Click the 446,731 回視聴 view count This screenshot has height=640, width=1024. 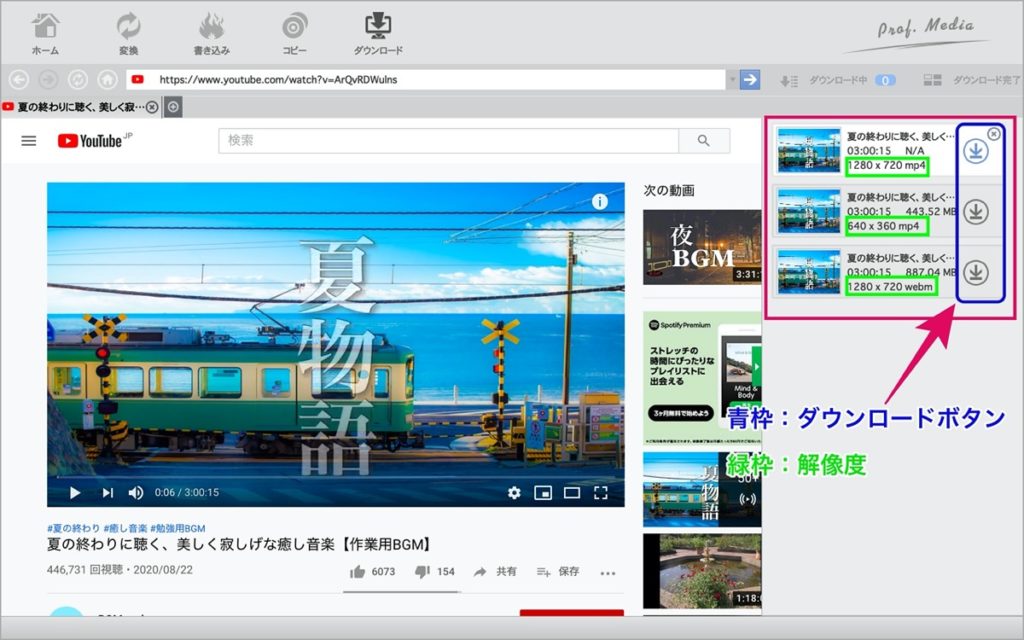tap(84, 569)
